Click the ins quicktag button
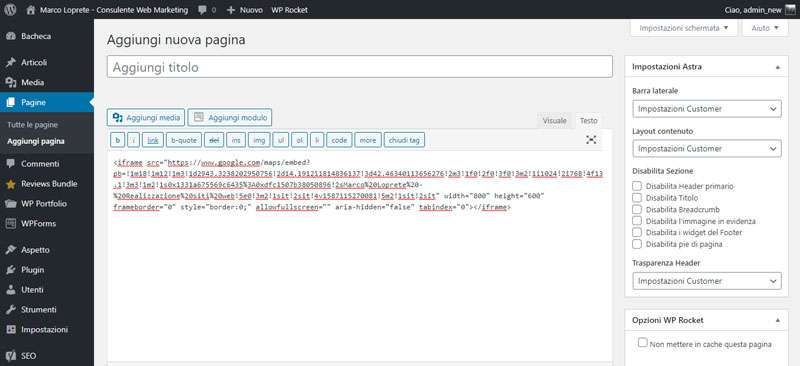800x366 pixels. [236, 140]
